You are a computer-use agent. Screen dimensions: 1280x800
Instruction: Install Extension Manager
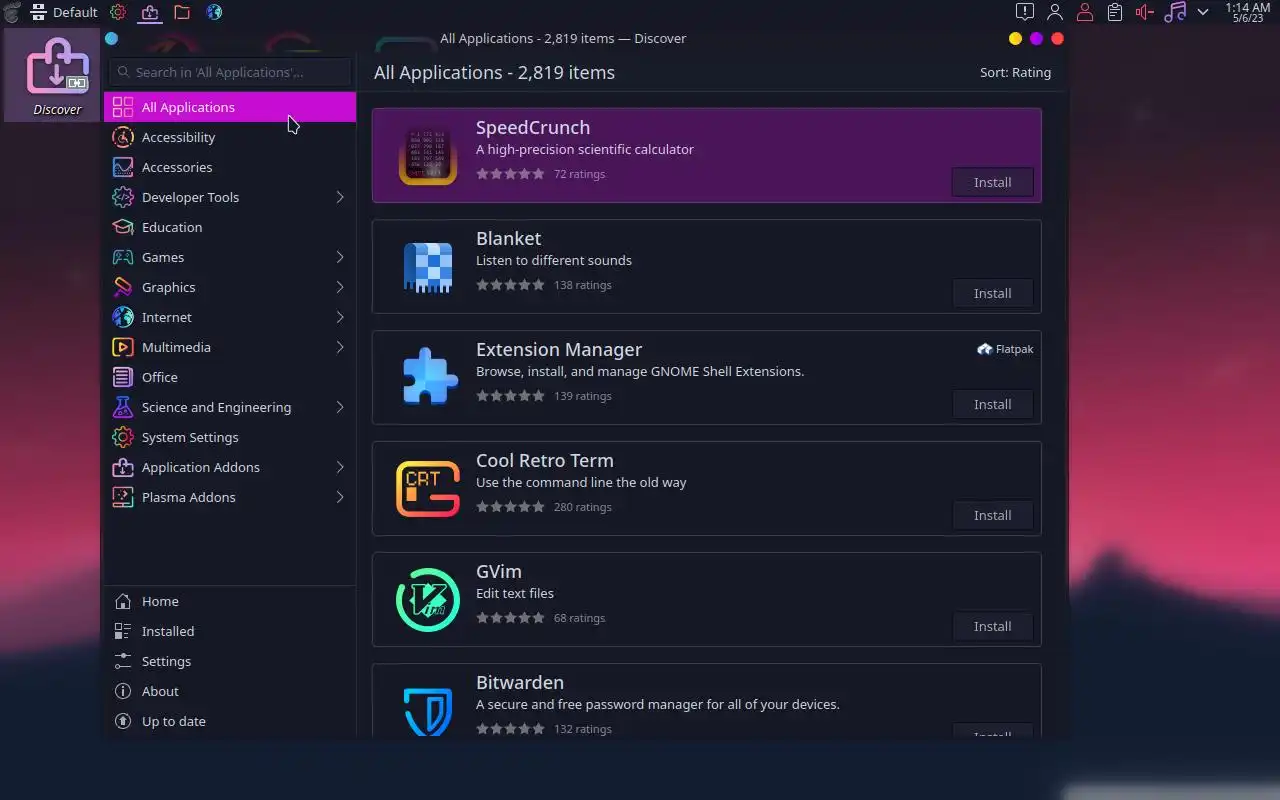(x=992, y=404)
